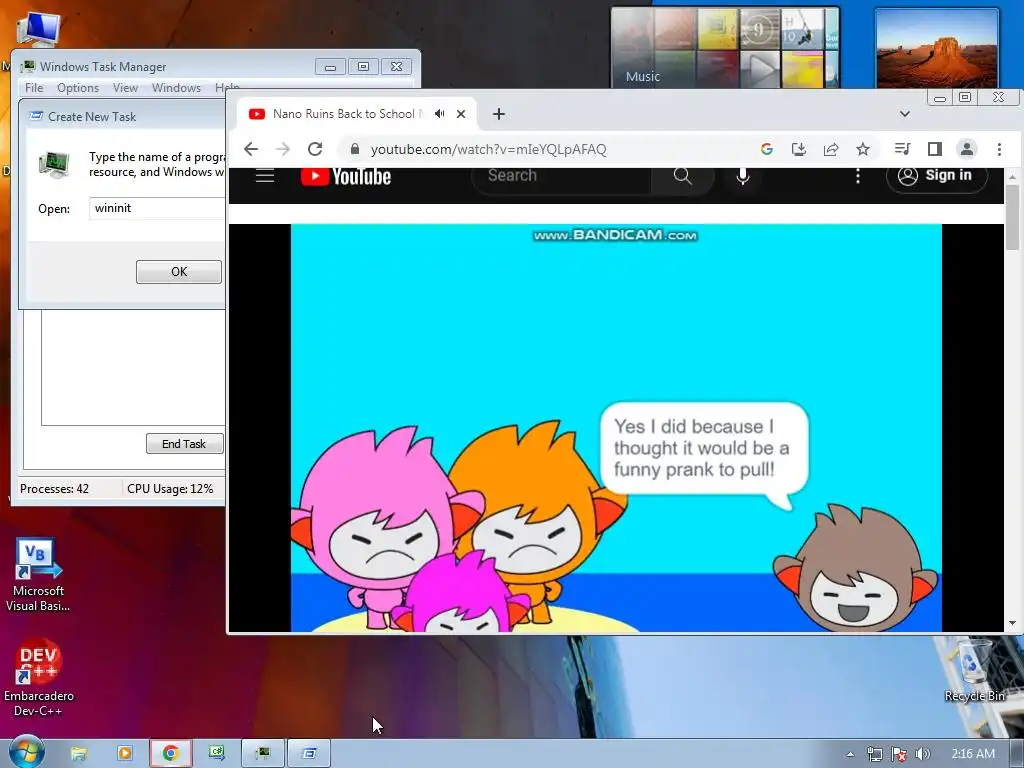Screen dimensions: 1024x768
Task: Expand the tab search chevron
Action: [x=904, y=114]
